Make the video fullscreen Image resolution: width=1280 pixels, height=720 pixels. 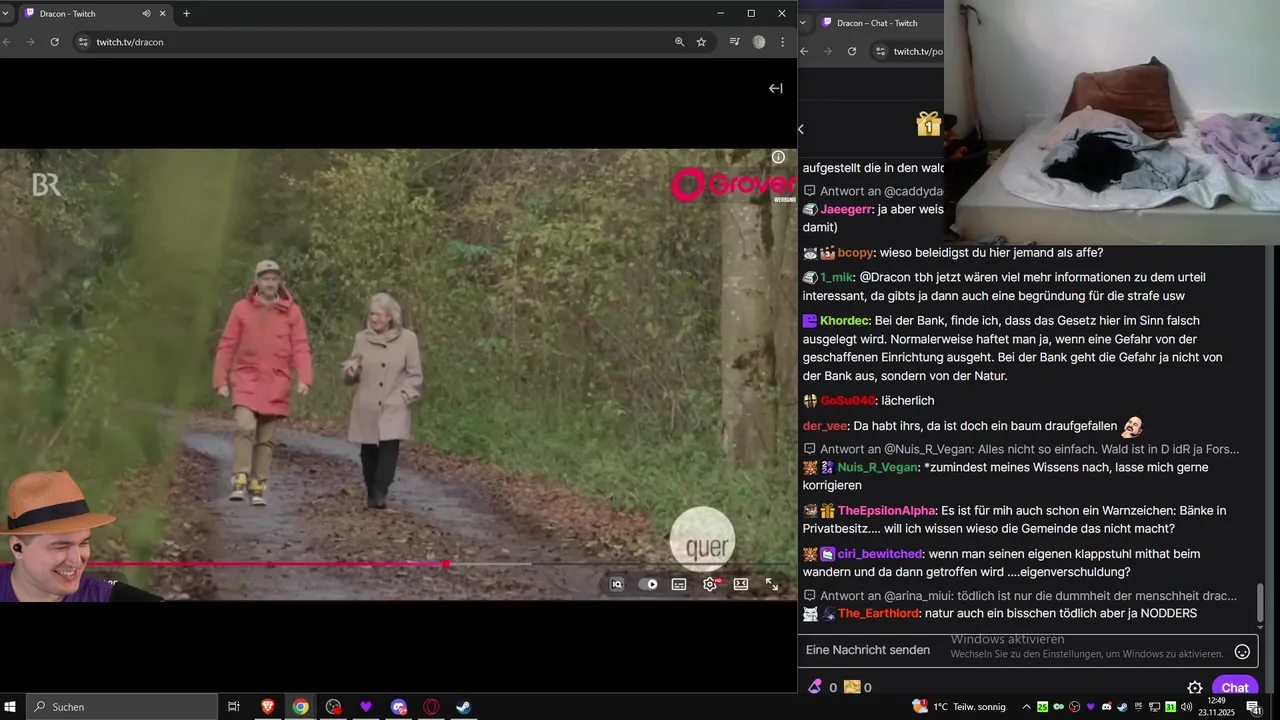772,584
